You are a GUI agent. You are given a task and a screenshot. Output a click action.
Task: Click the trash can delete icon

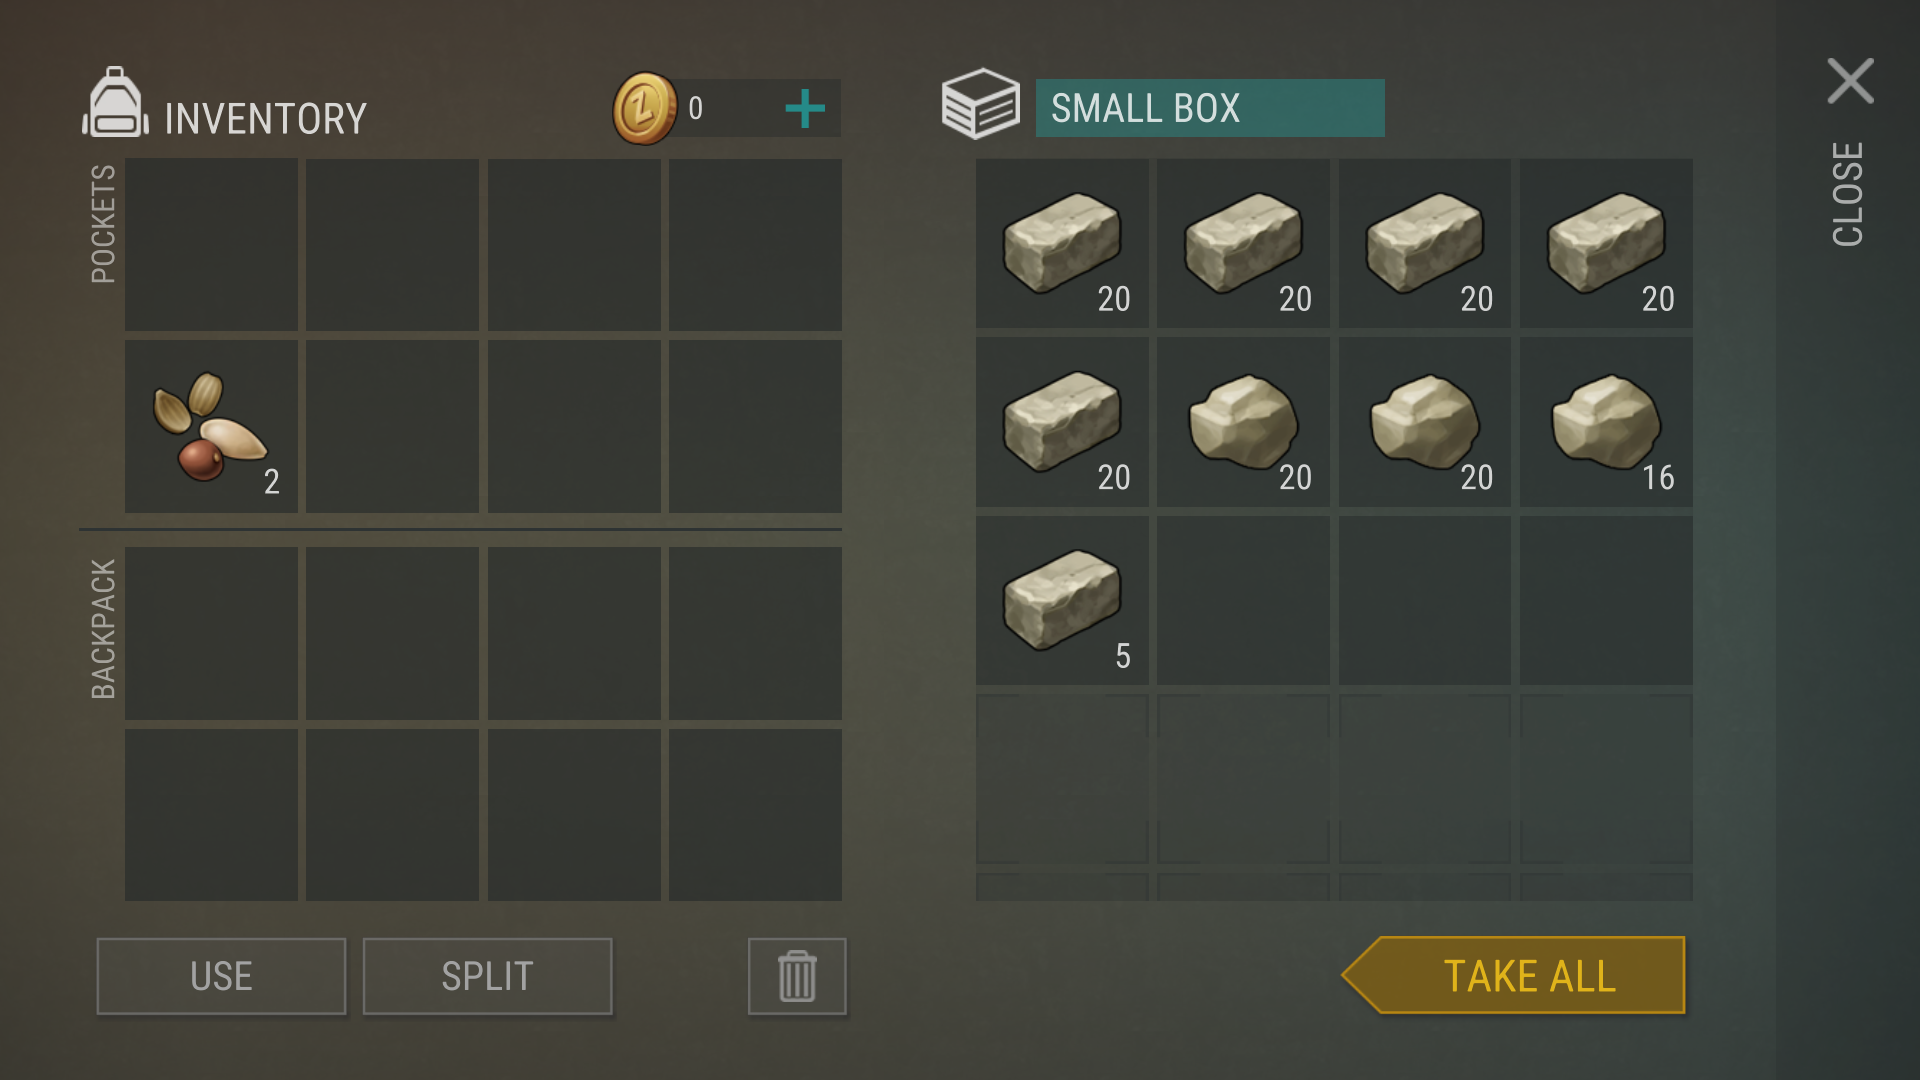click(x=797, y=976)
